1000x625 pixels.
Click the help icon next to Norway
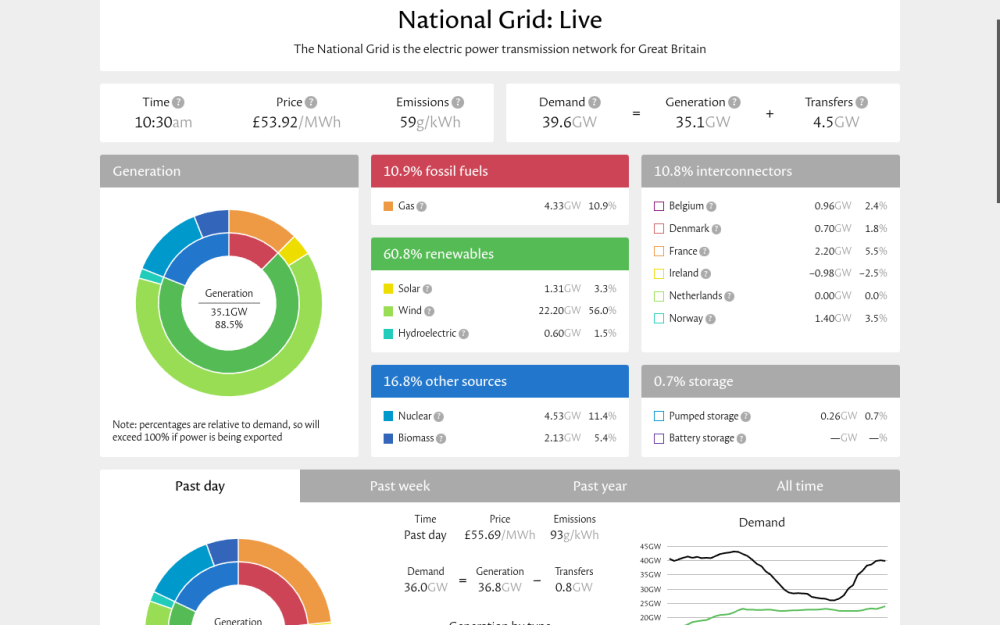click(710, 319)
